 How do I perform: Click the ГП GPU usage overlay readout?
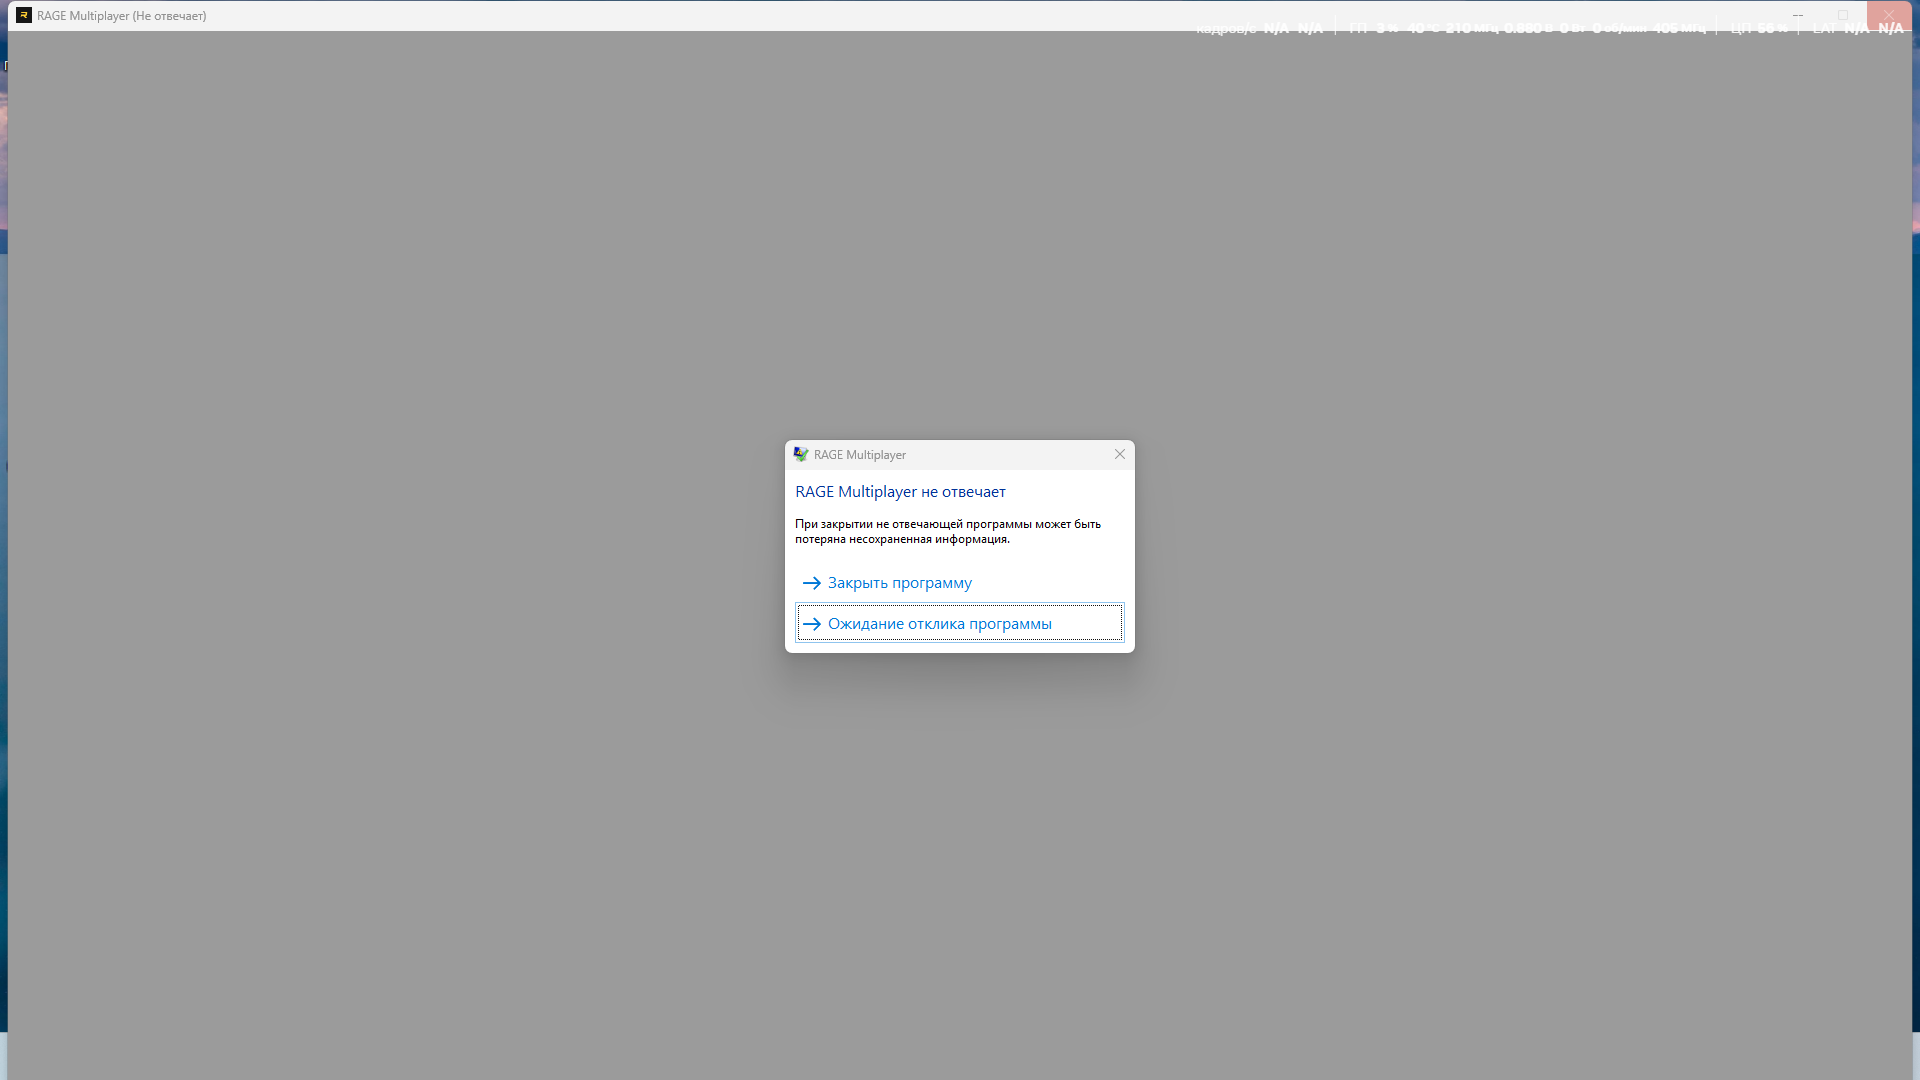click(x=1372, y=29)
